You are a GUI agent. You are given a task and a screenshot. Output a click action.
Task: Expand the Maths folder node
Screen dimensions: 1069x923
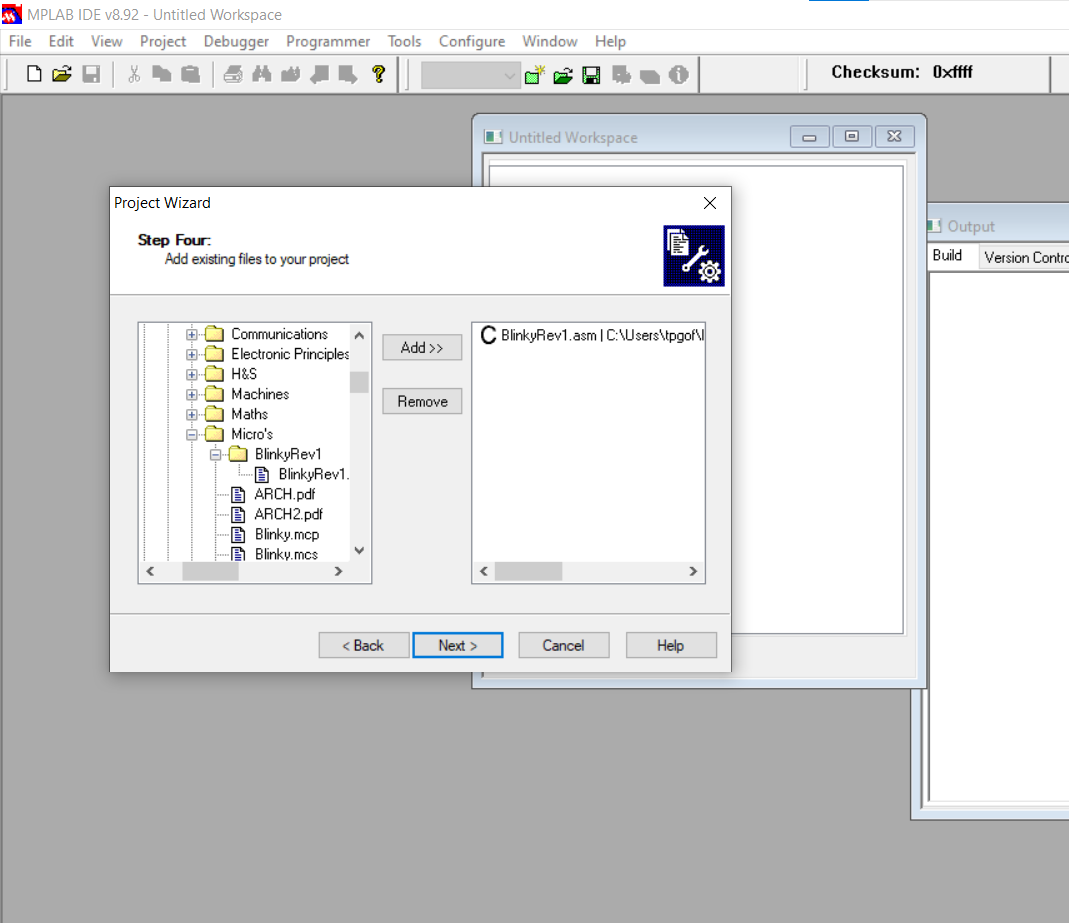pyautogui.click(x=192, y=414)
